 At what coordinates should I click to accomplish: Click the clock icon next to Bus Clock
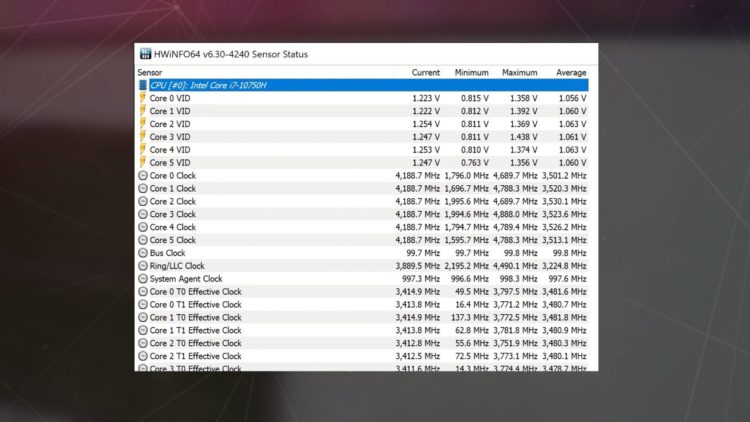[142, 254]
